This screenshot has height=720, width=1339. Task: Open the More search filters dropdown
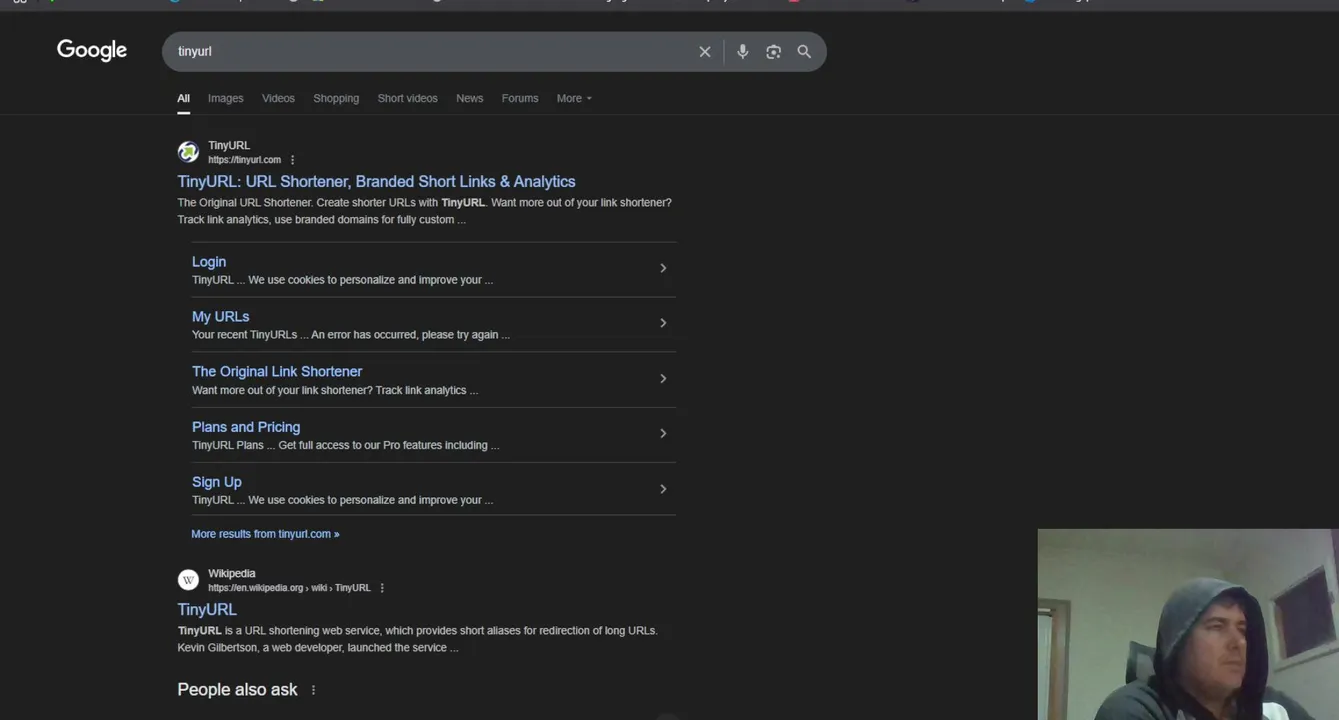click(x=574, y=98)
